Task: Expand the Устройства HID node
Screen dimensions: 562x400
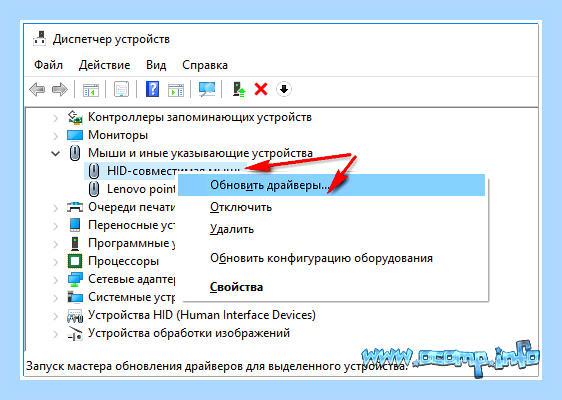Action: click(56, 316)
